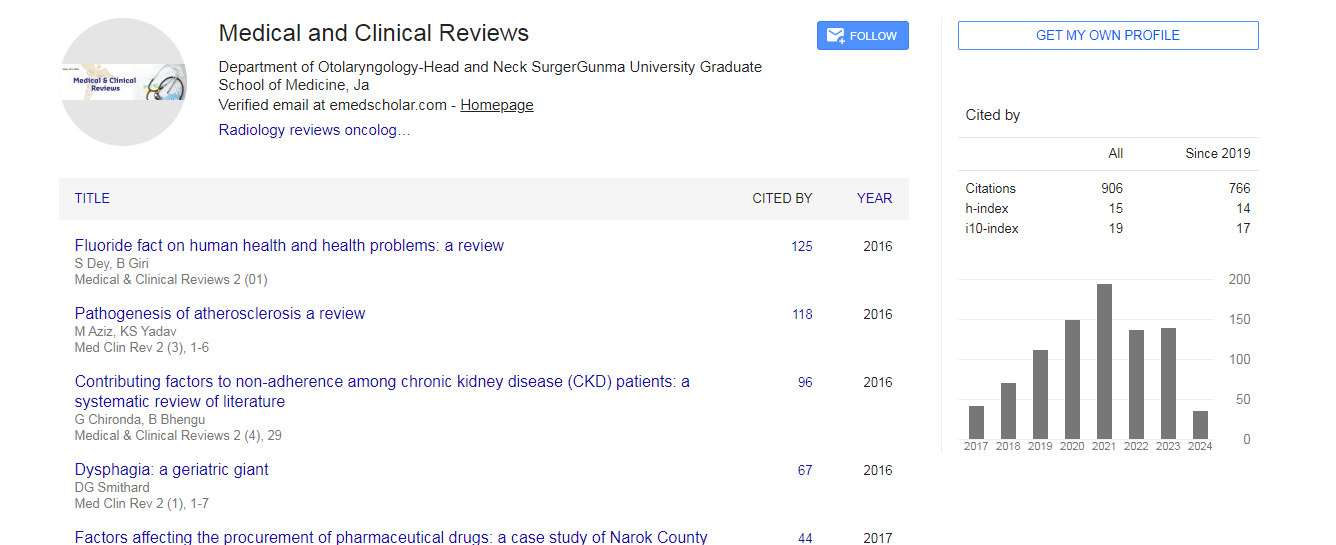The height and width of the screenshot is (545, 1336).
Task: Open the Homepage link
Action: coord(496,105)
